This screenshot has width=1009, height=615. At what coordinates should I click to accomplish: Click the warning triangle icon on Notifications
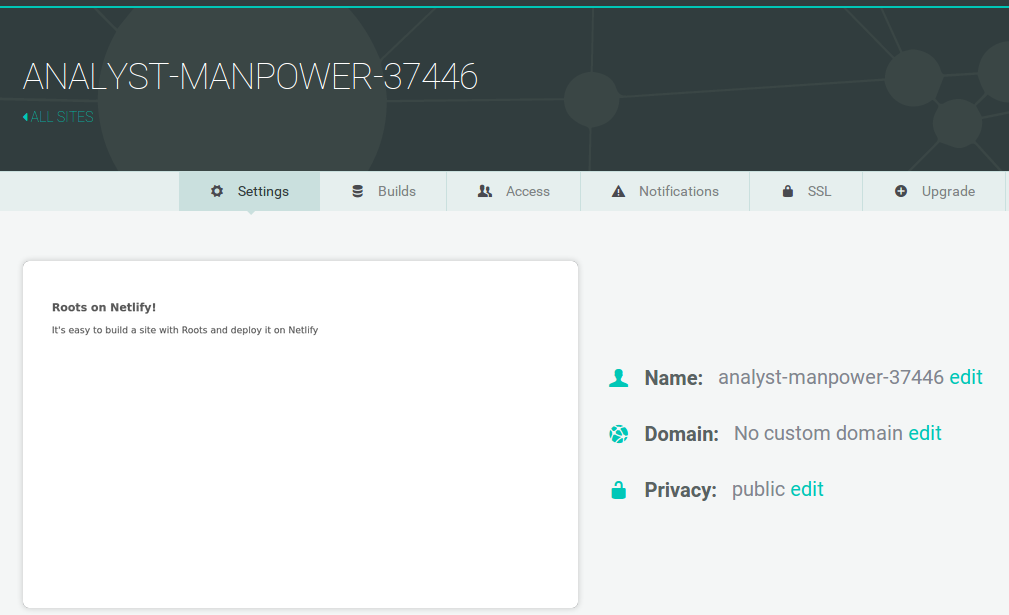pos(618,191)
